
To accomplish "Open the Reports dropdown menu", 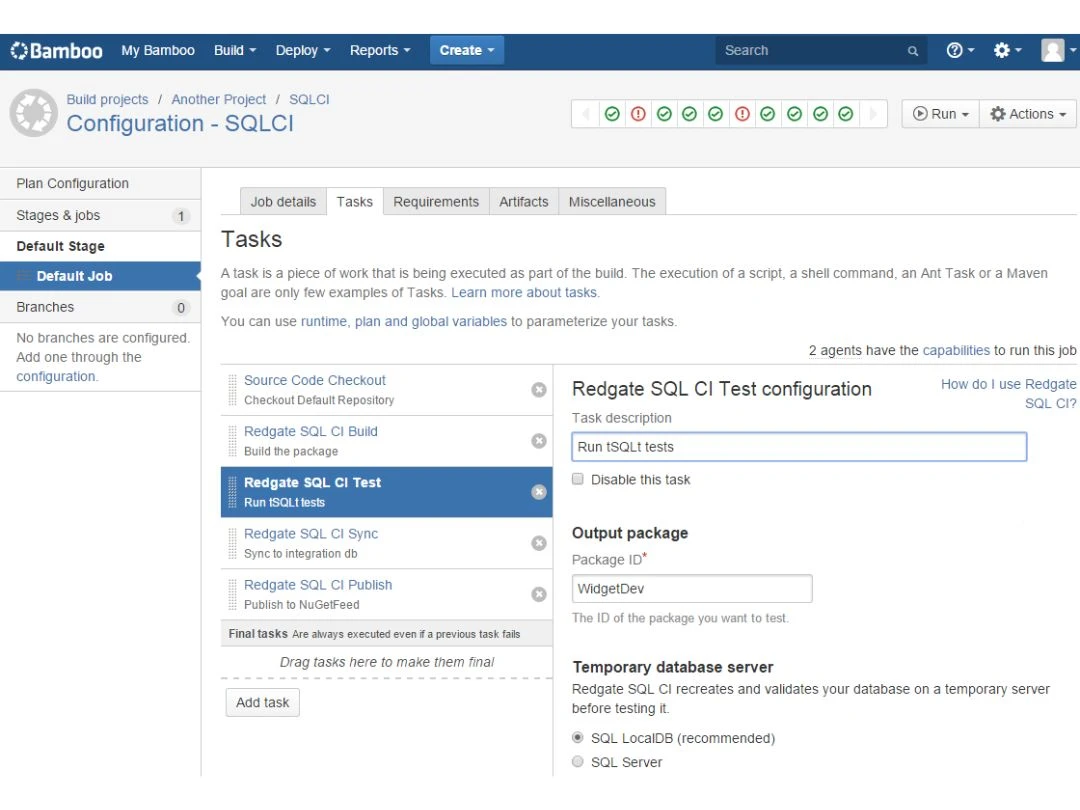I will [380, 51].
